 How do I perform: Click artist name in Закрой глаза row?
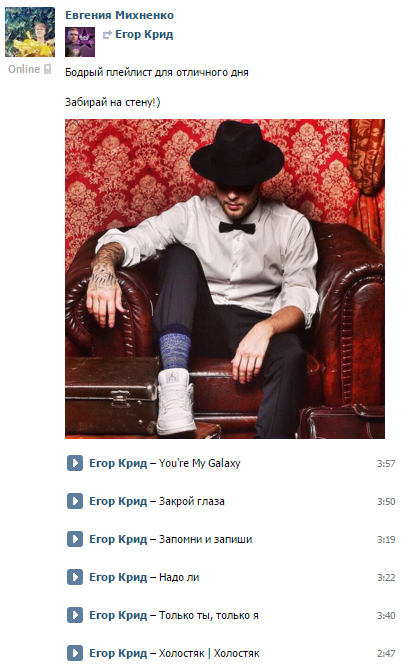(118, 501)
